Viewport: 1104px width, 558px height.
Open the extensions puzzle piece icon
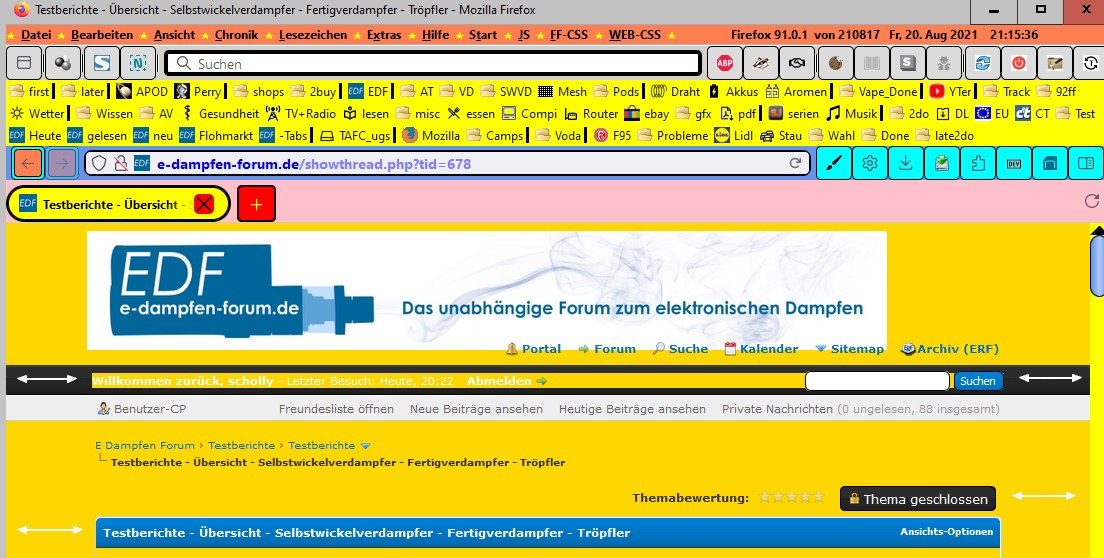pos(978,163)
